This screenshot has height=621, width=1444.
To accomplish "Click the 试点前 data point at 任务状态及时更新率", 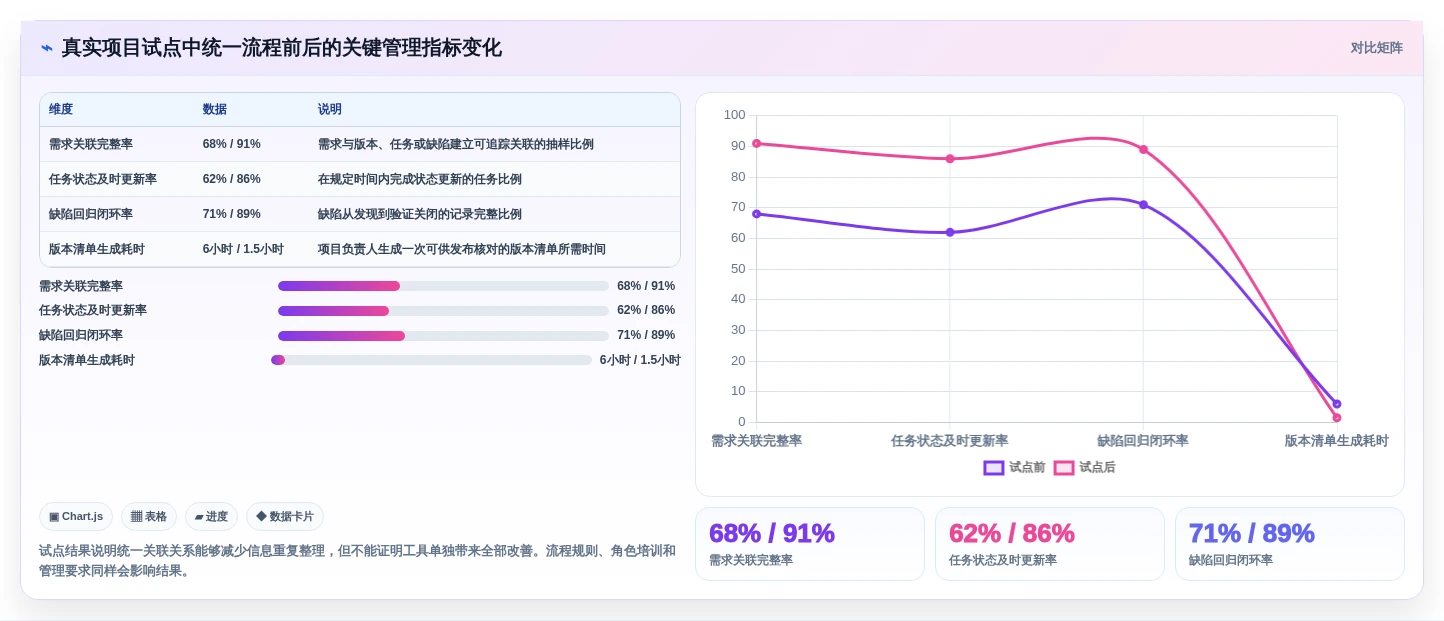I will pyautogui.click(x=950, y=232).
